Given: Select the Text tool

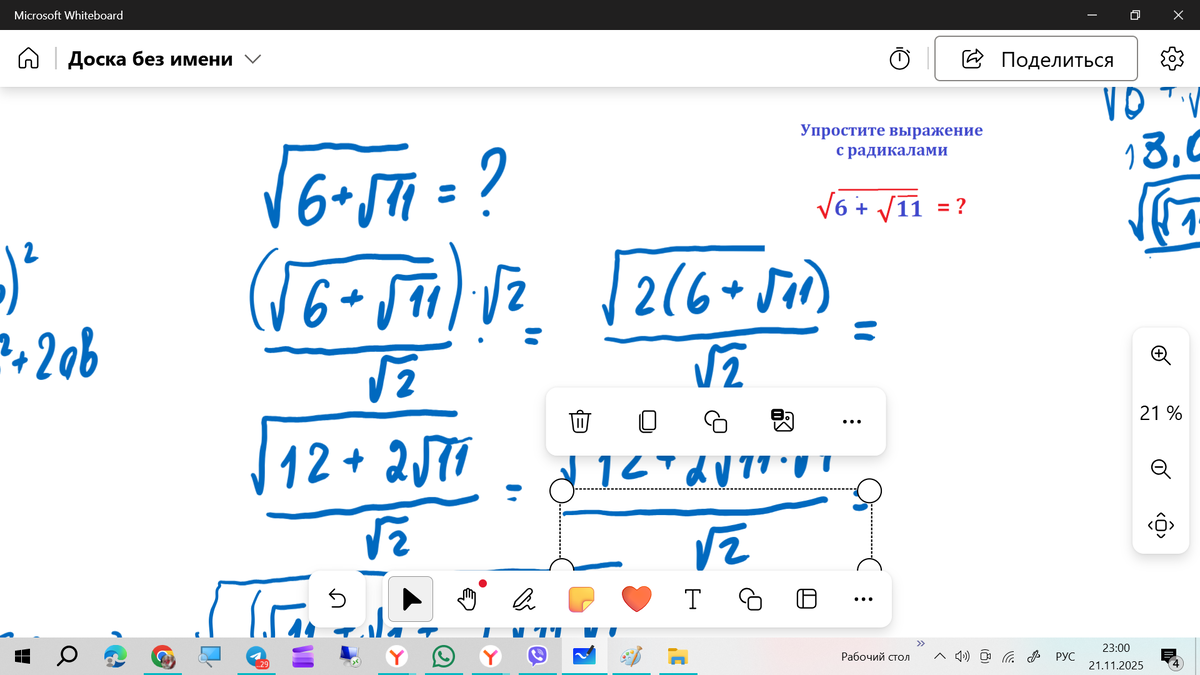Looking at the screenshot, I should (692, 599).
